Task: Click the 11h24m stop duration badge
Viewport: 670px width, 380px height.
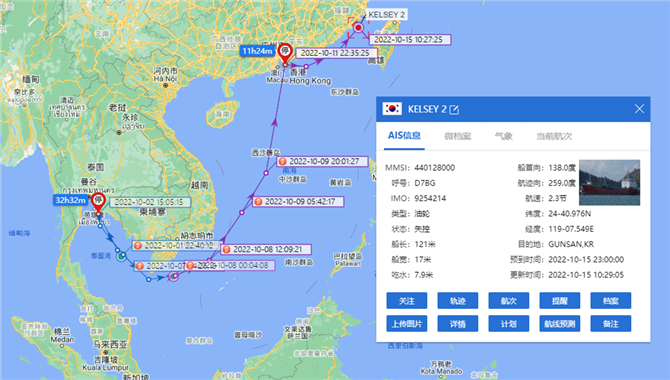Action: click(258, 51)
